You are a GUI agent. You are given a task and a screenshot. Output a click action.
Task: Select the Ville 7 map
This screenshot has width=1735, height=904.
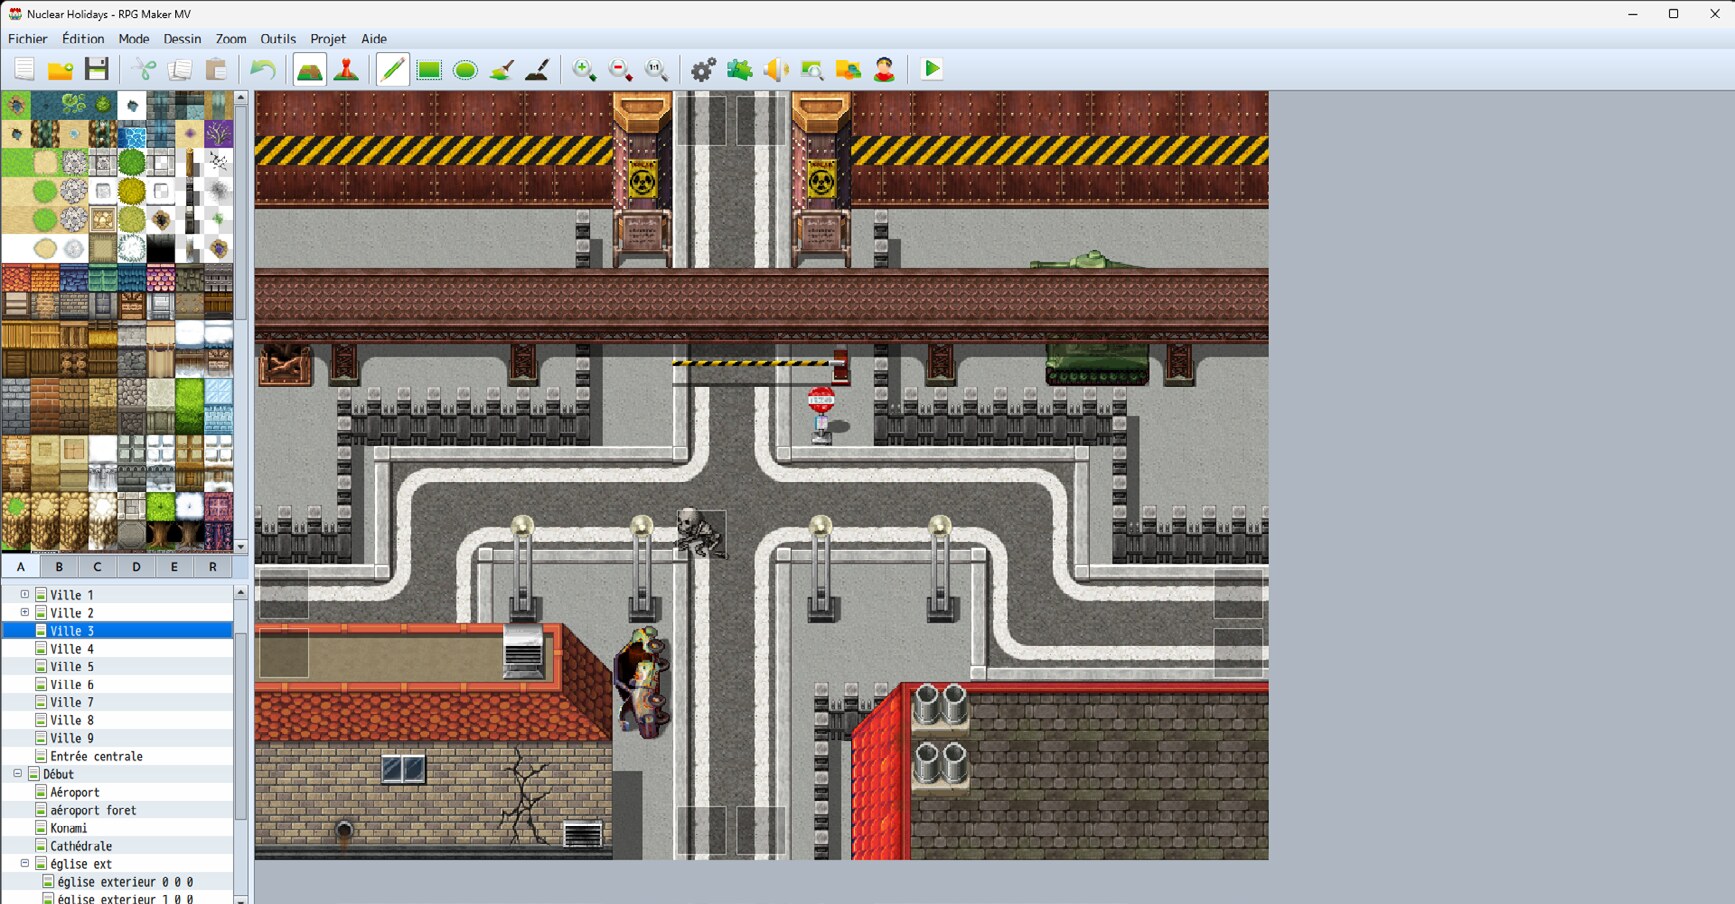point(72,703)
